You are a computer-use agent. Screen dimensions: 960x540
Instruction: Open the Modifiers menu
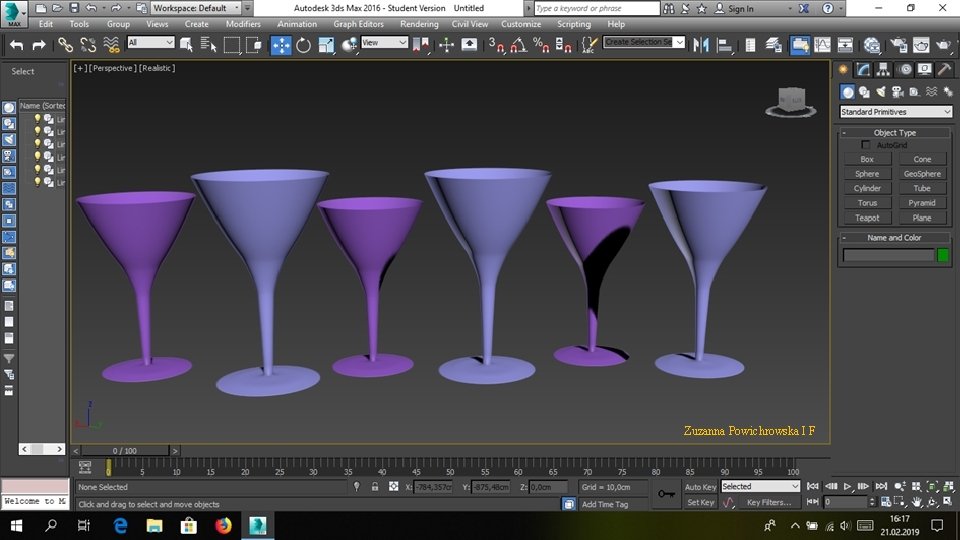tap(243, 24)
